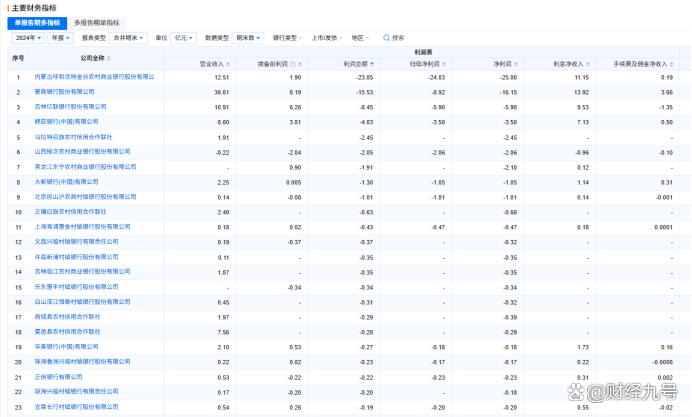Sort by 营业收入 column arrows
Image resolution: width=692 pixels, height=417 pixels.
click(228, 64)
